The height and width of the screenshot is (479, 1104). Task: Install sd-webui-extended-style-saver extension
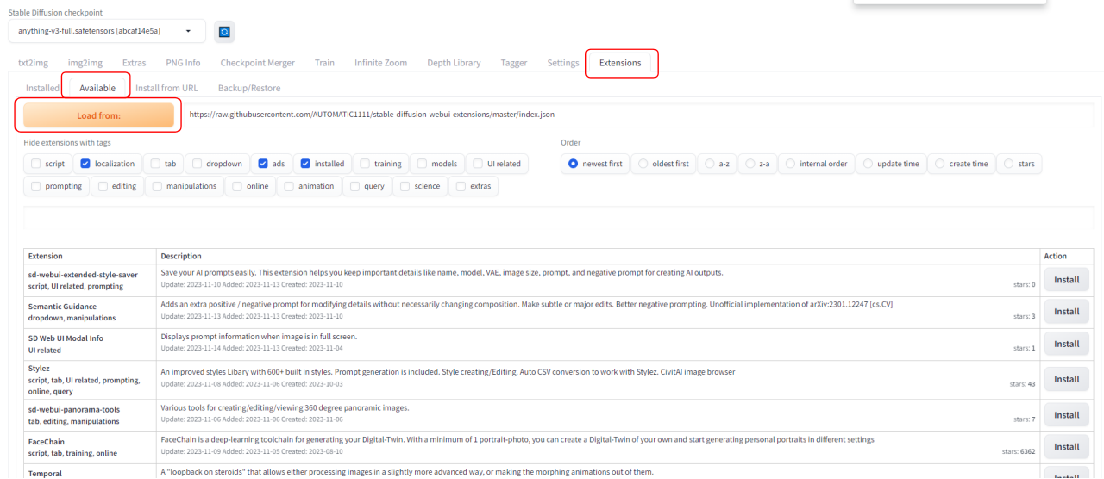(x=1067, y=280)
